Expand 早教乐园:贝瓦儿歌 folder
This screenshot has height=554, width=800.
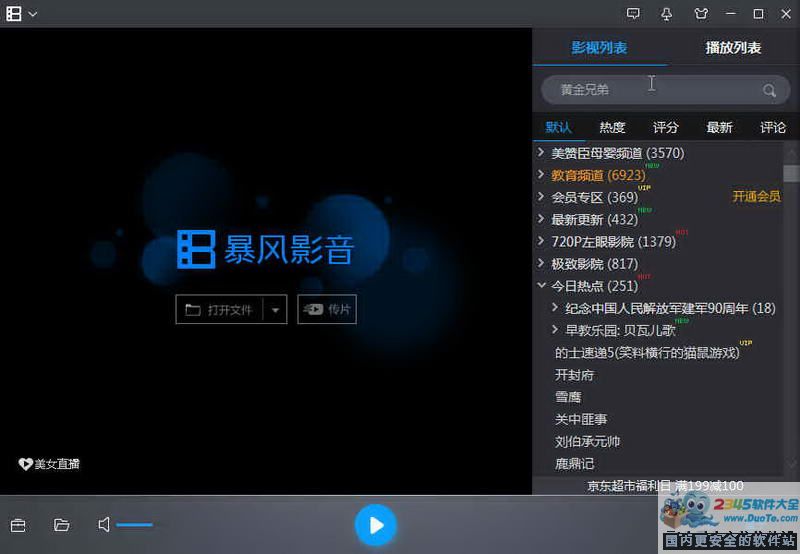(x=555, y=330)
